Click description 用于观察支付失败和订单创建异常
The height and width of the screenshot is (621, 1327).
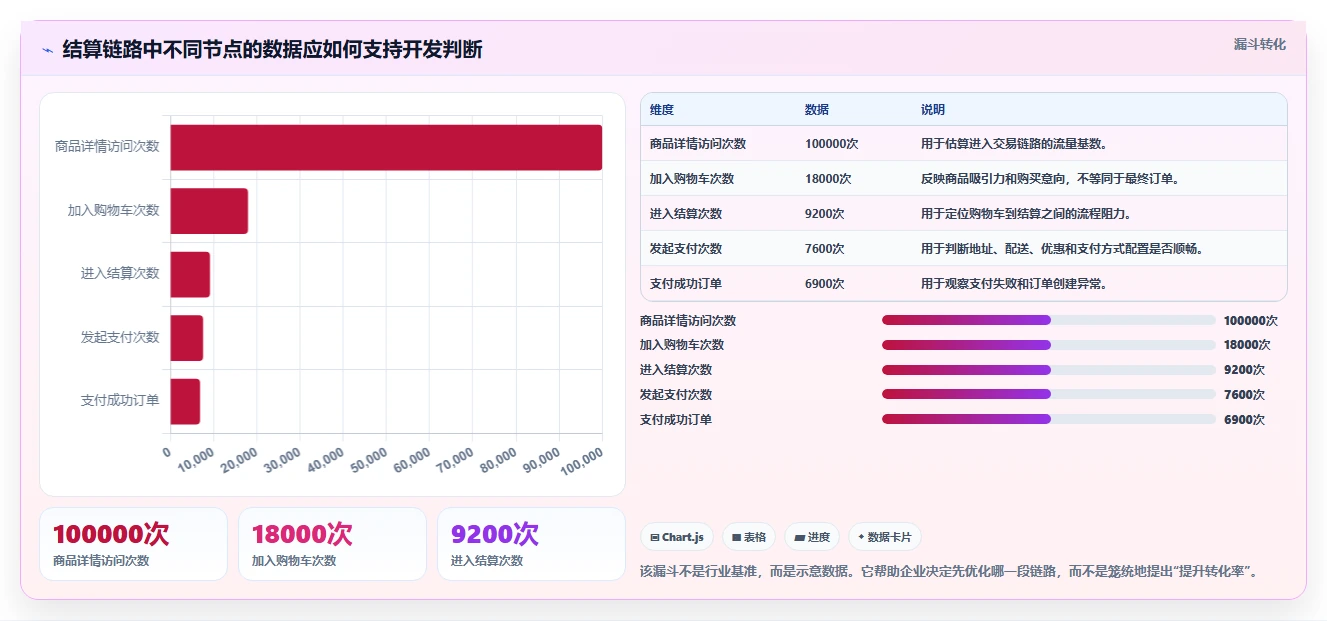tap(1014, 284)
